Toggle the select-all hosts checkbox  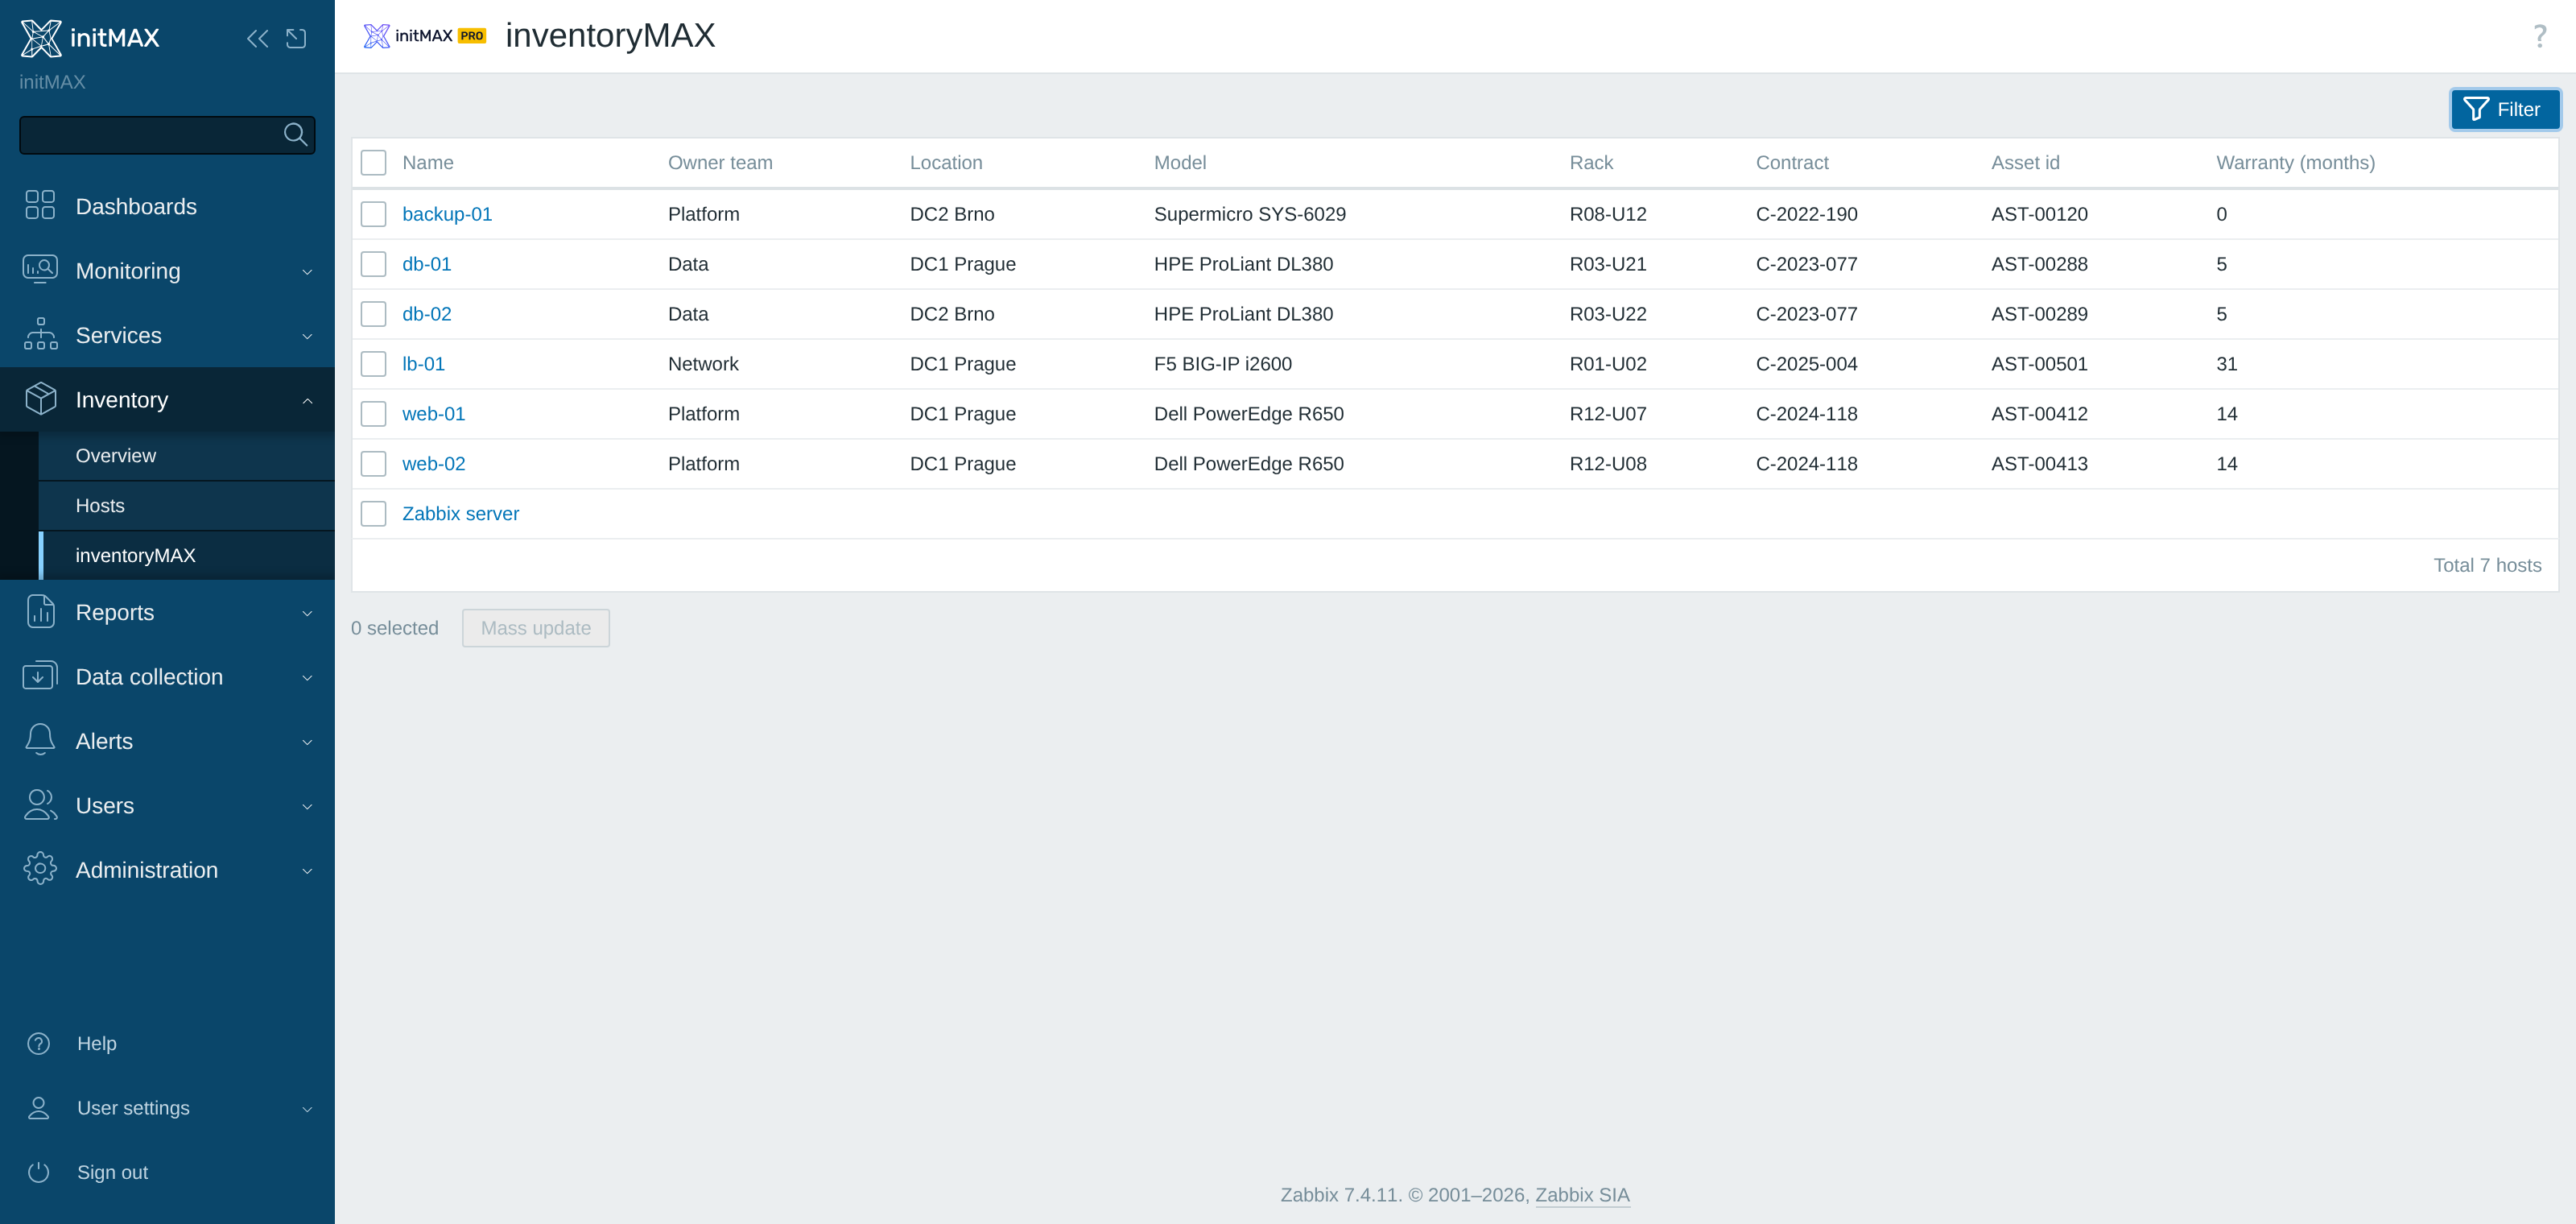click(373, 163)
